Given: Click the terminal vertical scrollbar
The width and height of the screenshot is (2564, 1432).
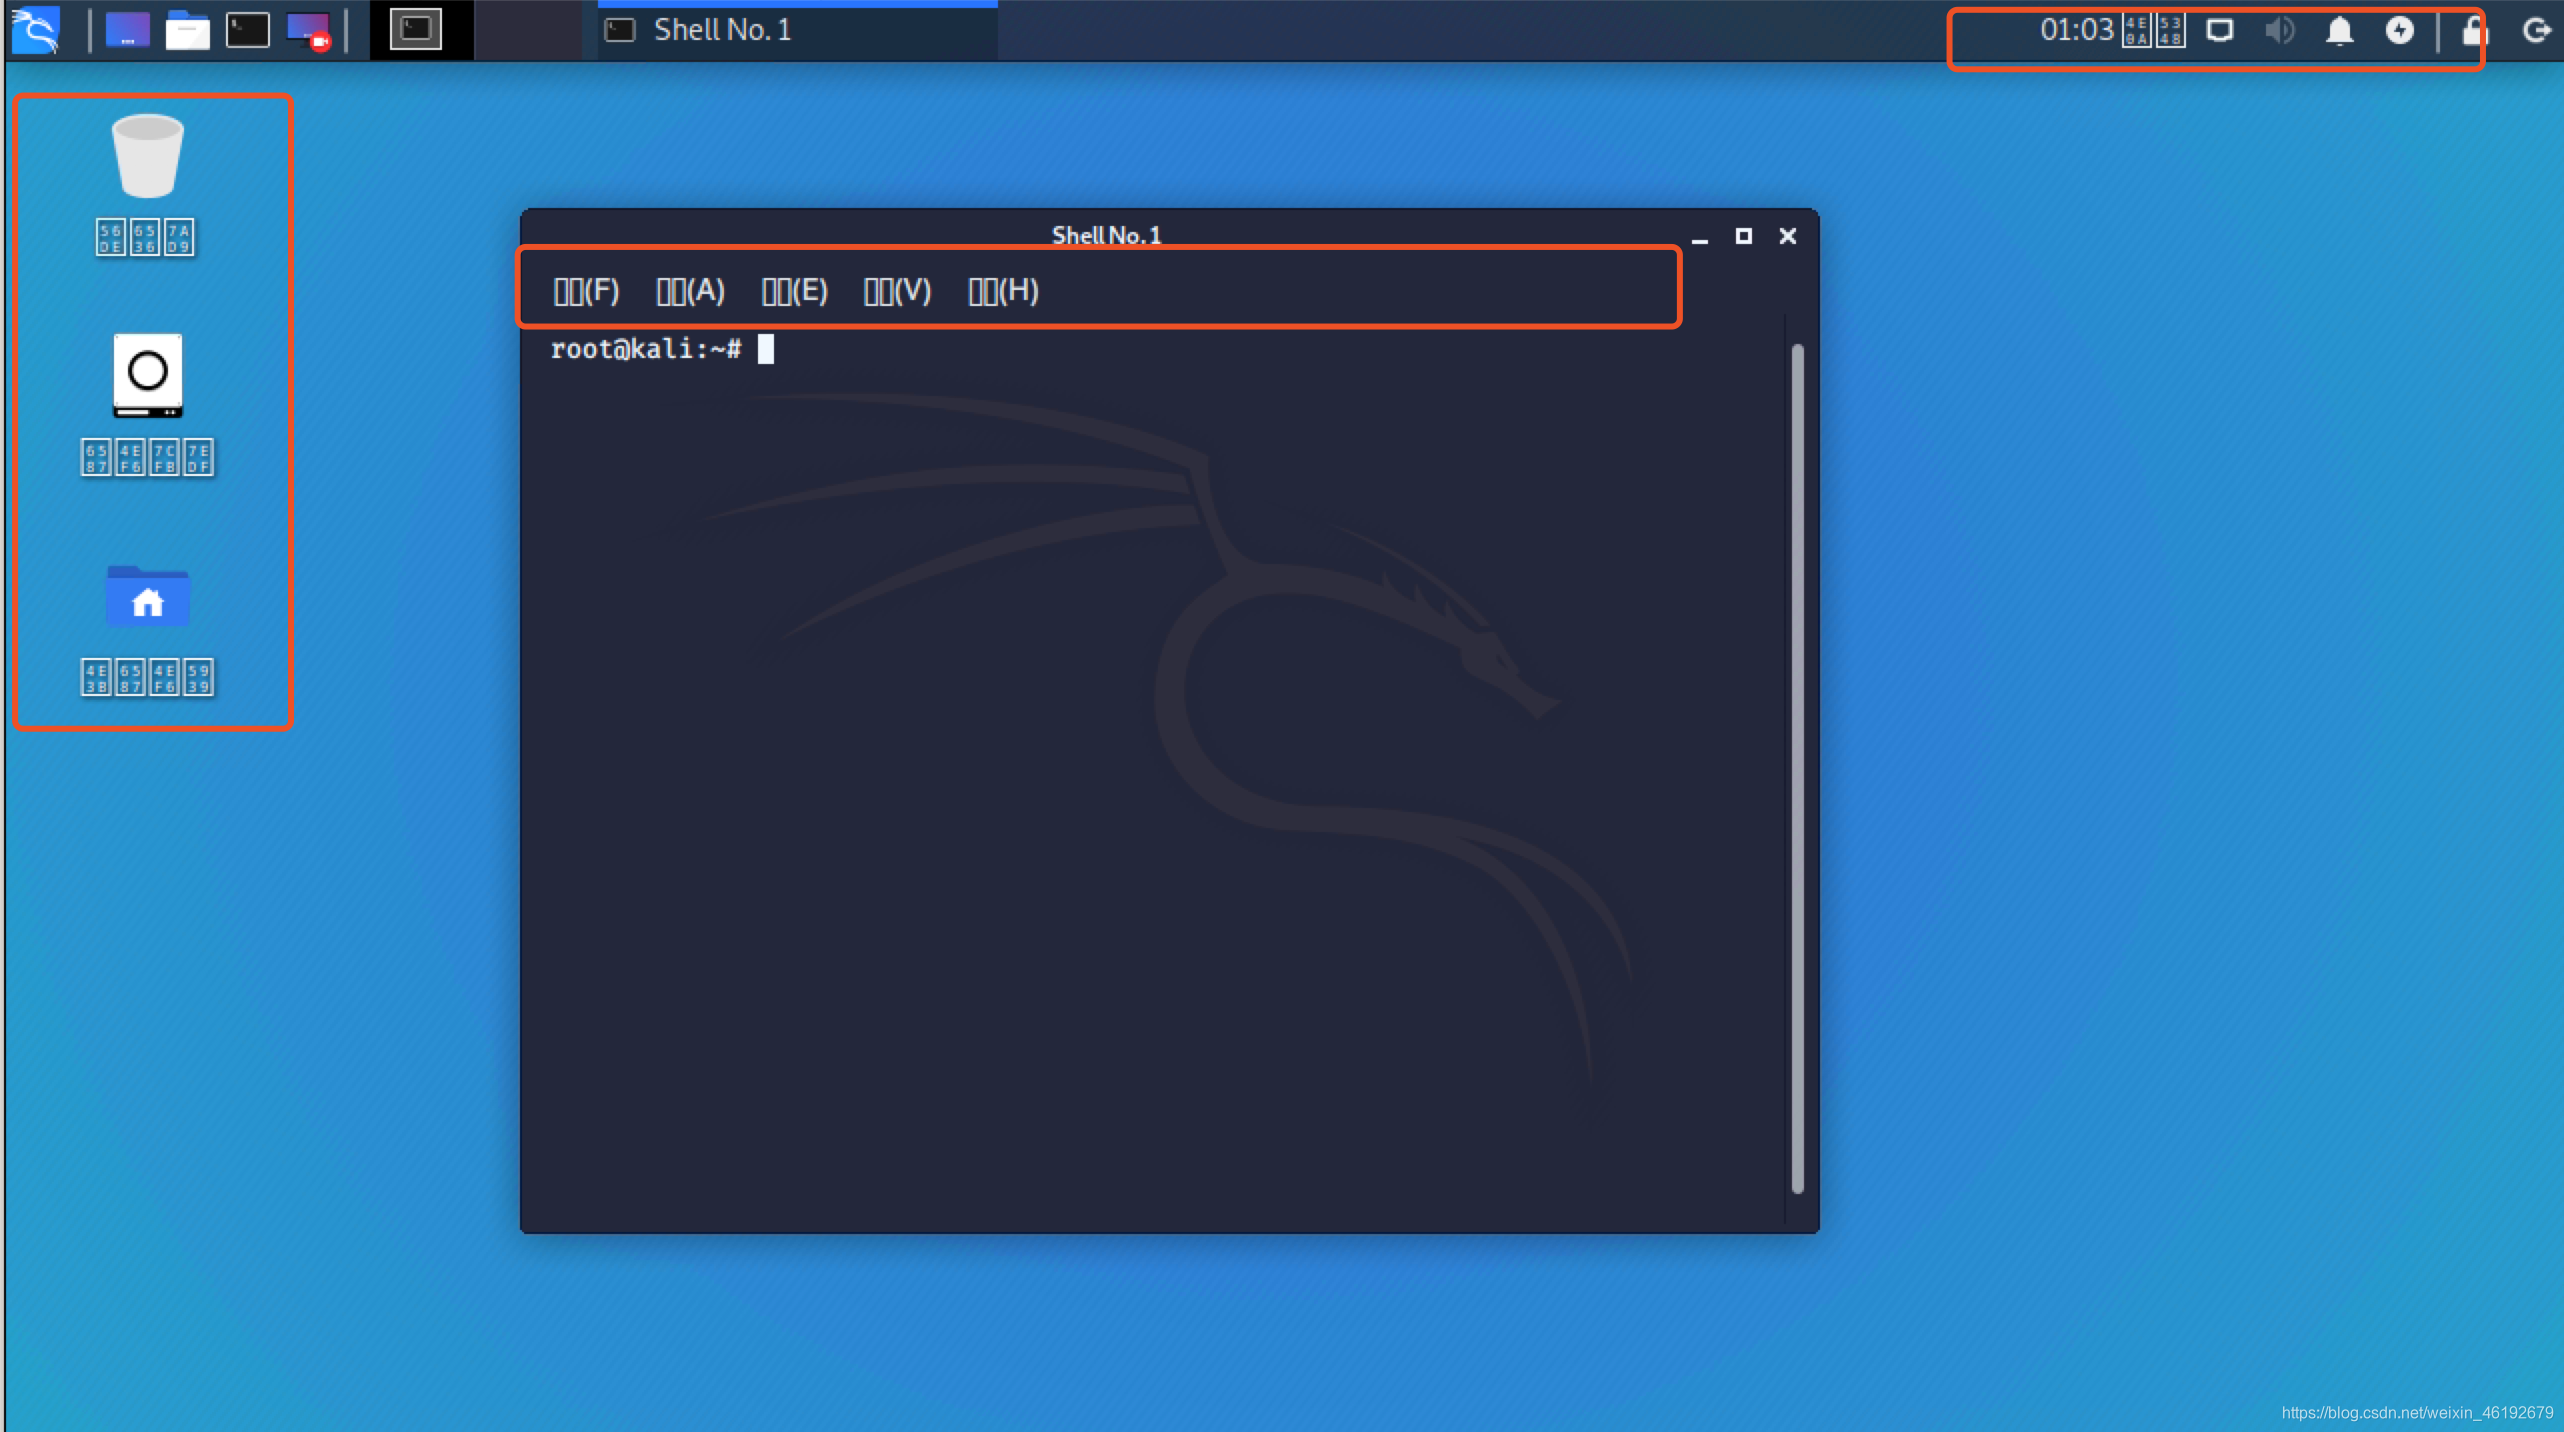Looking at the screenshot, I should pos(1797,768).
